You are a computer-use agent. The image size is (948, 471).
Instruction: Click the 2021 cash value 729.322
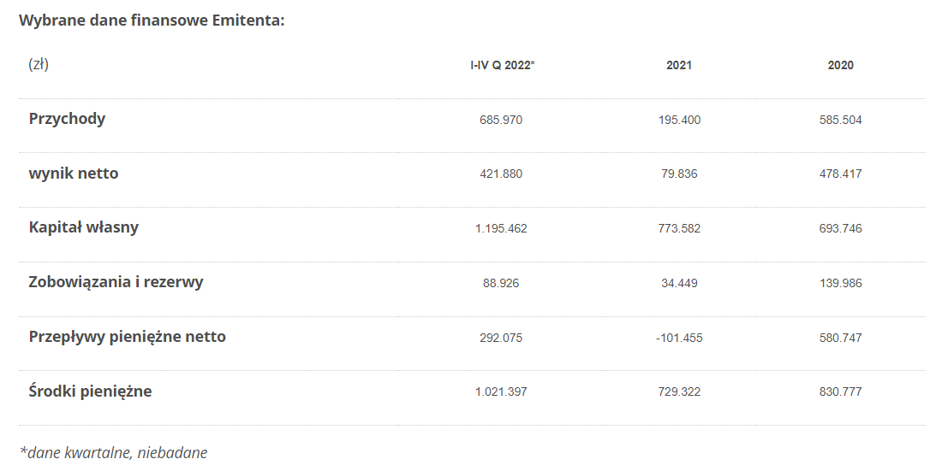click(x=679, y=392)
